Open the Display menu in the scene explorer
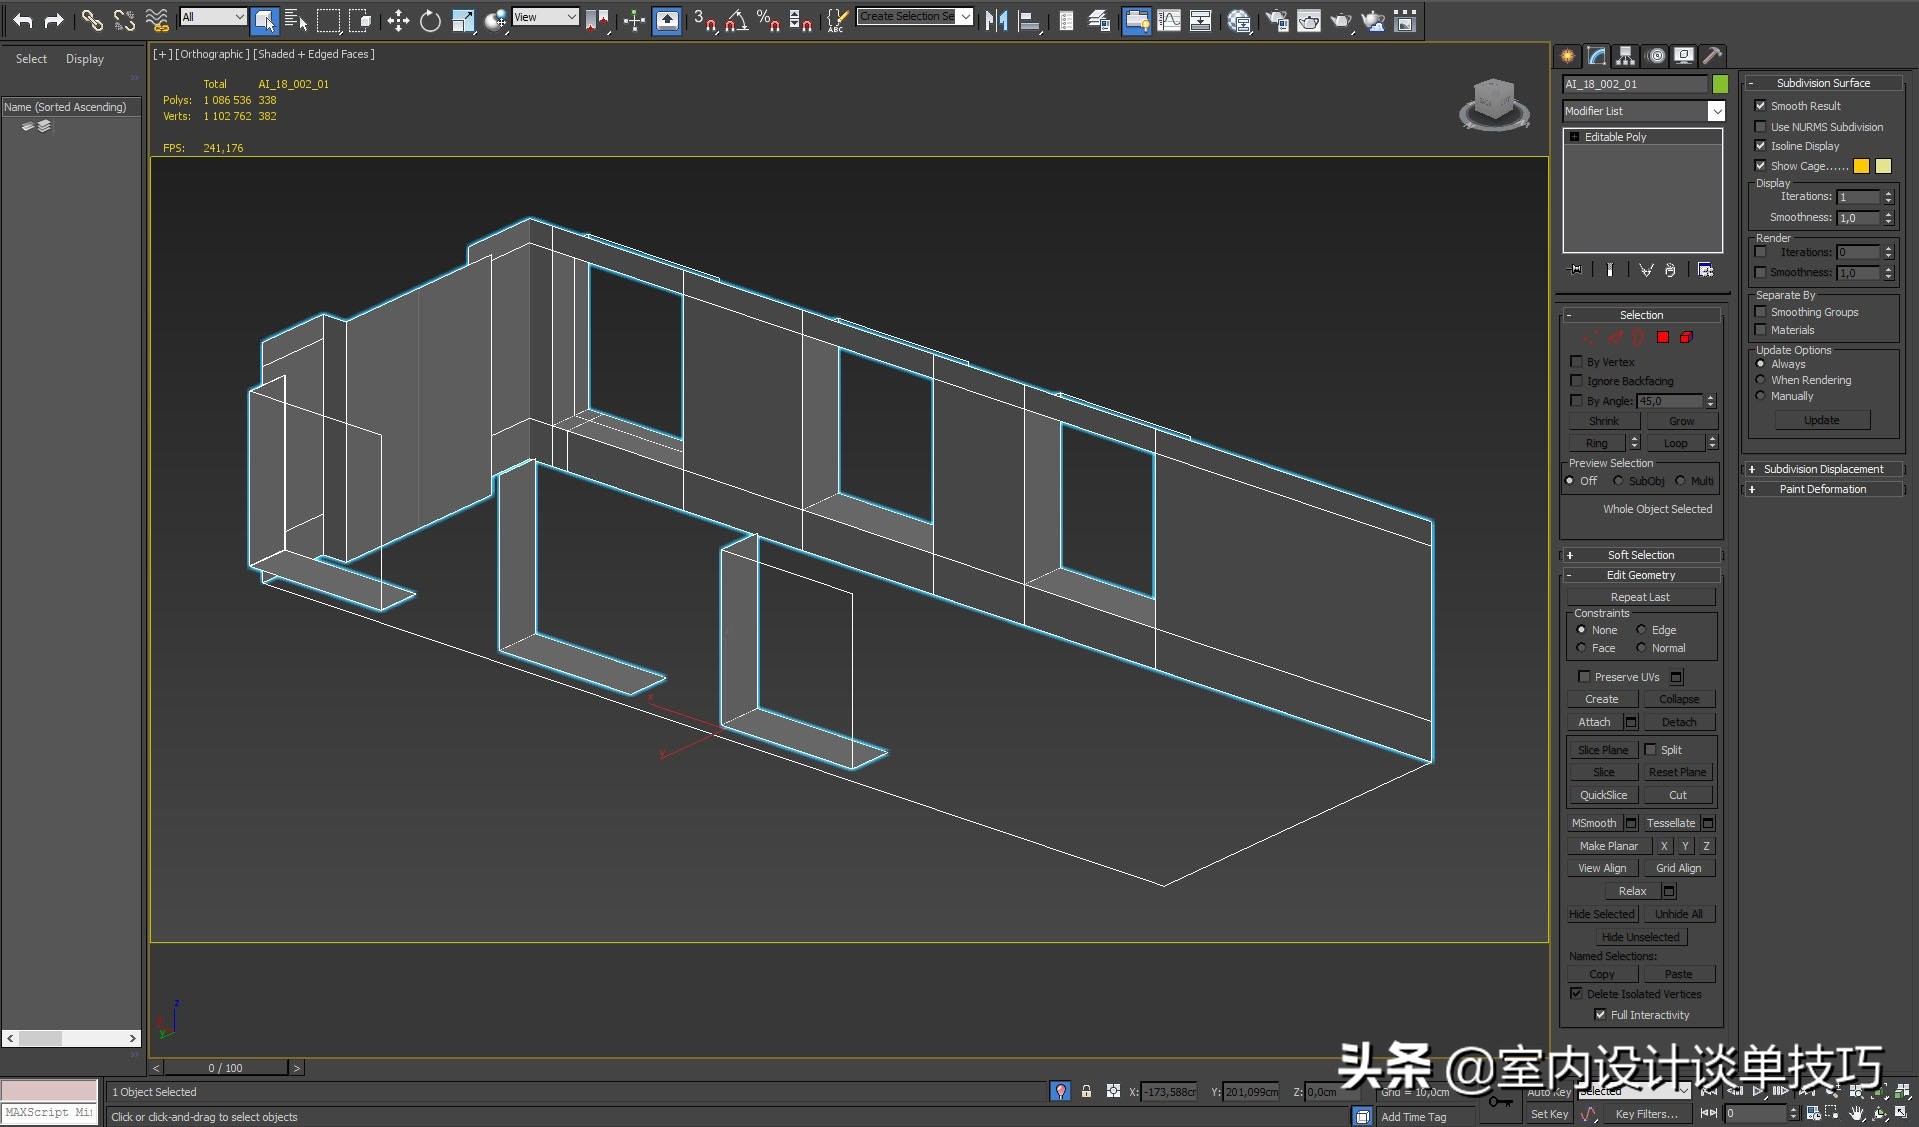The width and height of the screenshot is (1919, 1127). 85,59
